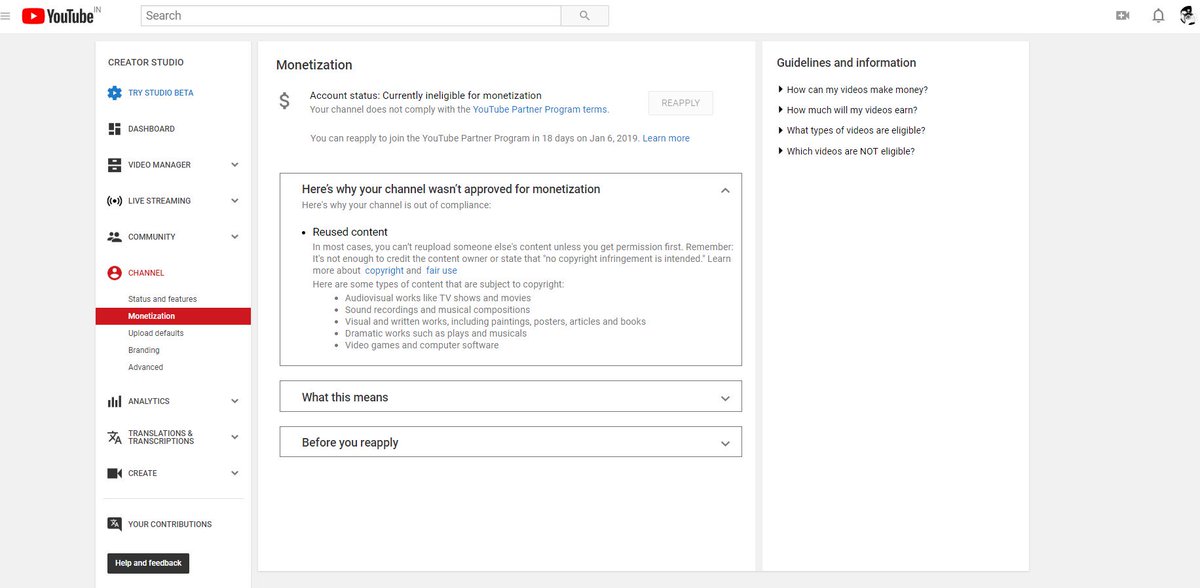This screenshot has height=588, width=1200.
Task: Open the Dashboard menu label
Action: pos(151,129)
